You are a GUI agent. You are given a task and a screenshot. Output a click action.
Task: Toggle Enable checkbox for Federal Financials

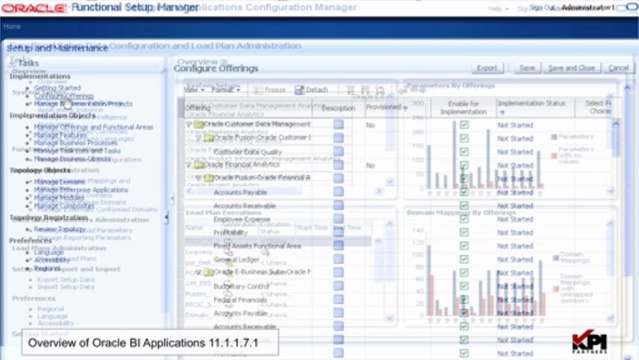pos(464,300)
